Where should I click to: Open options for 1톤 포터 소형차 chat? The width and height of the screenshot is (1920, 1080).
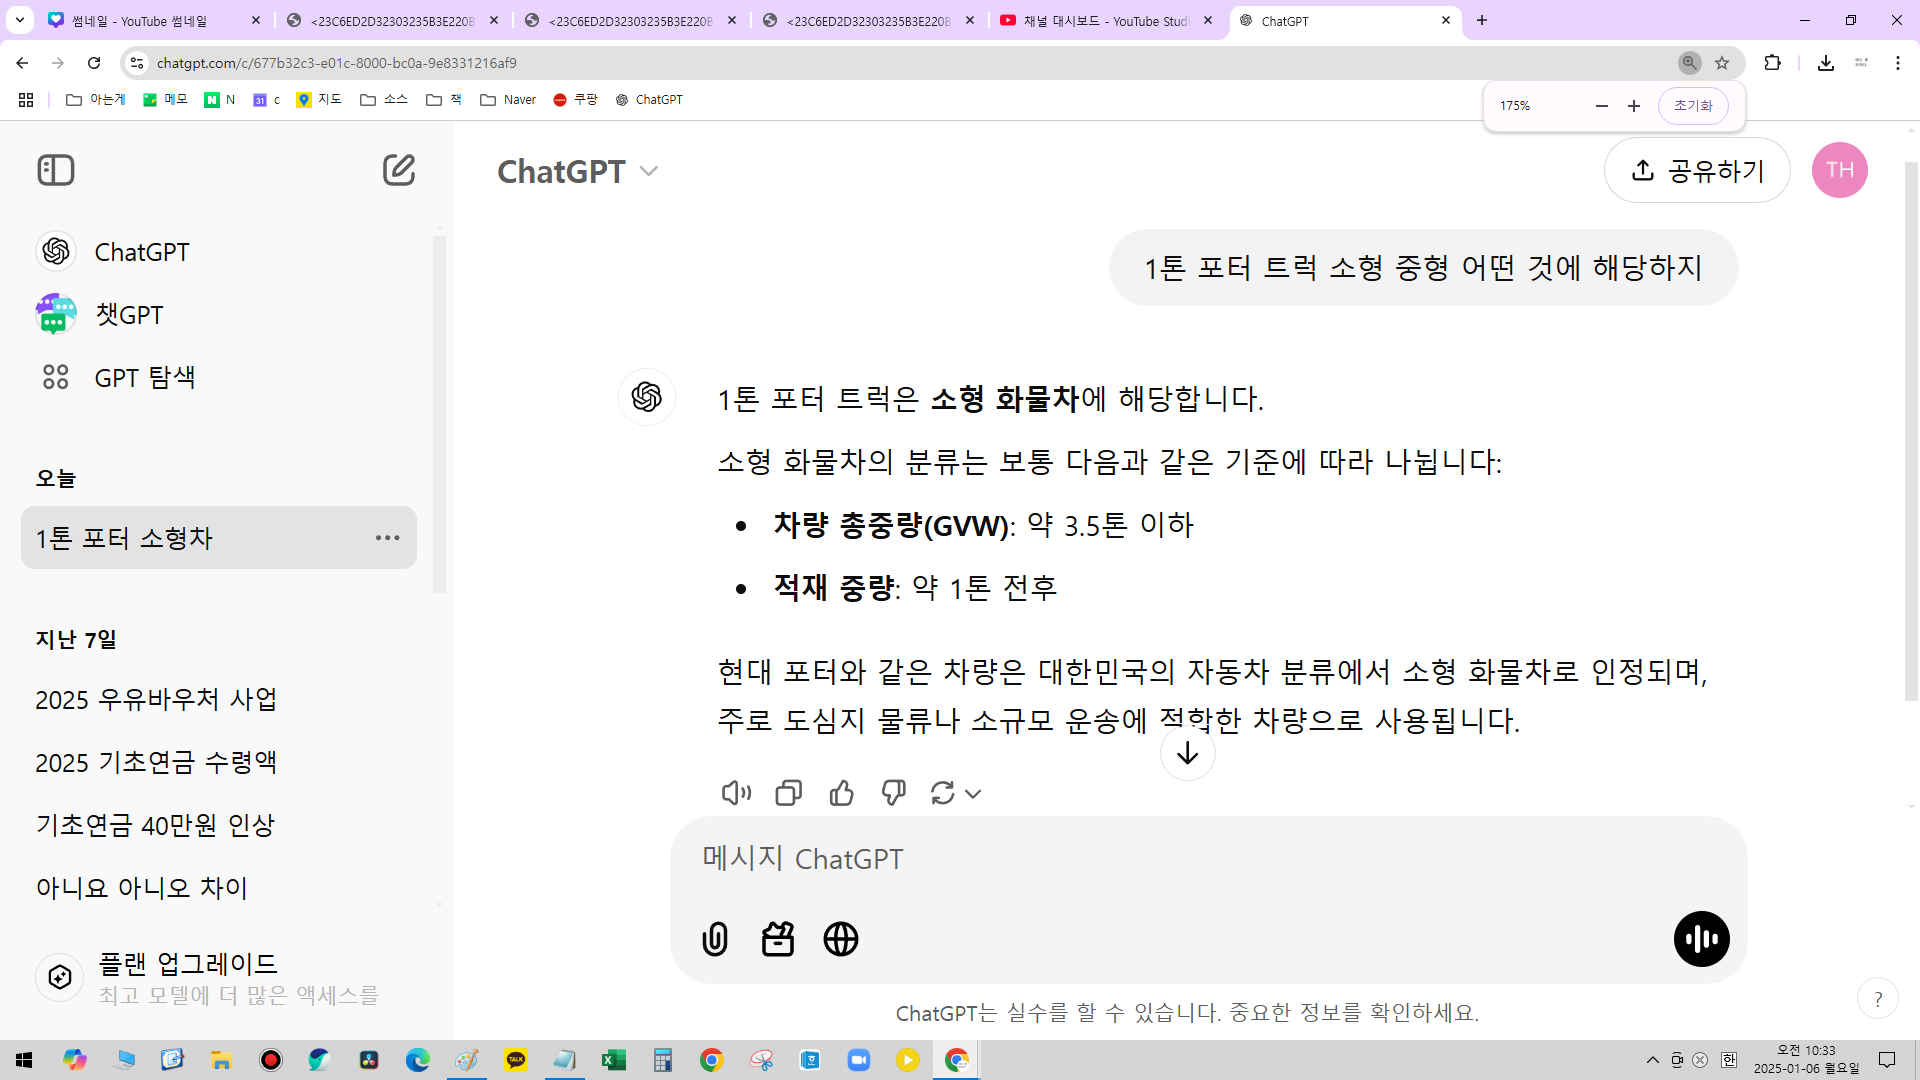(x=387, y=538)
